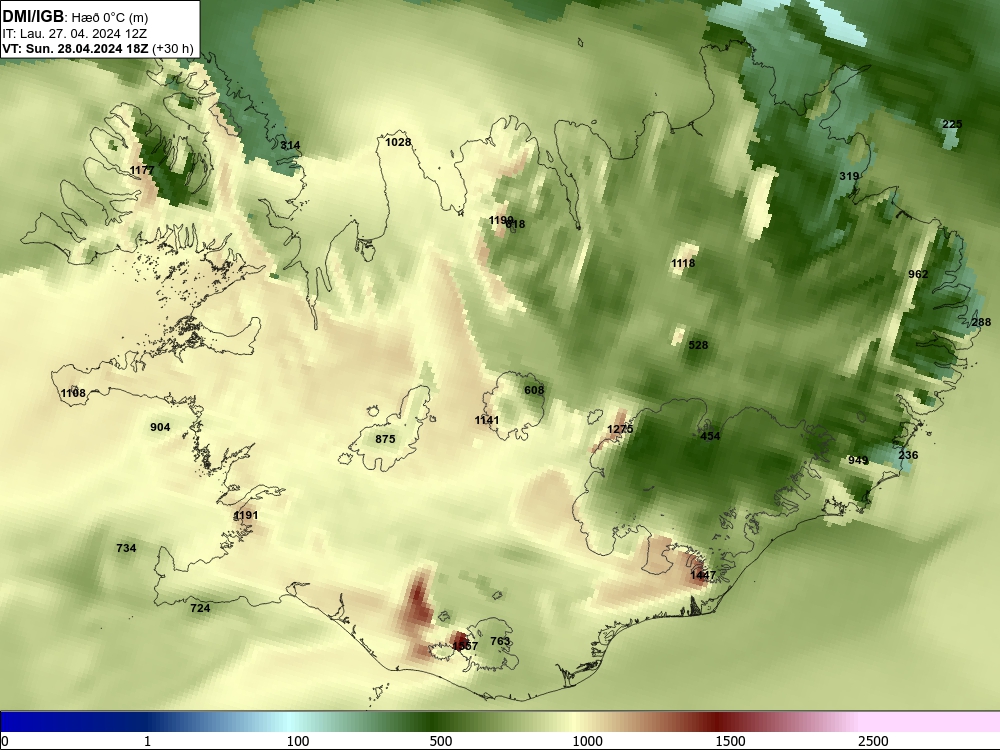Click the 962 map value label
The image size is (1000, 750).
click(x=918, y=274)
